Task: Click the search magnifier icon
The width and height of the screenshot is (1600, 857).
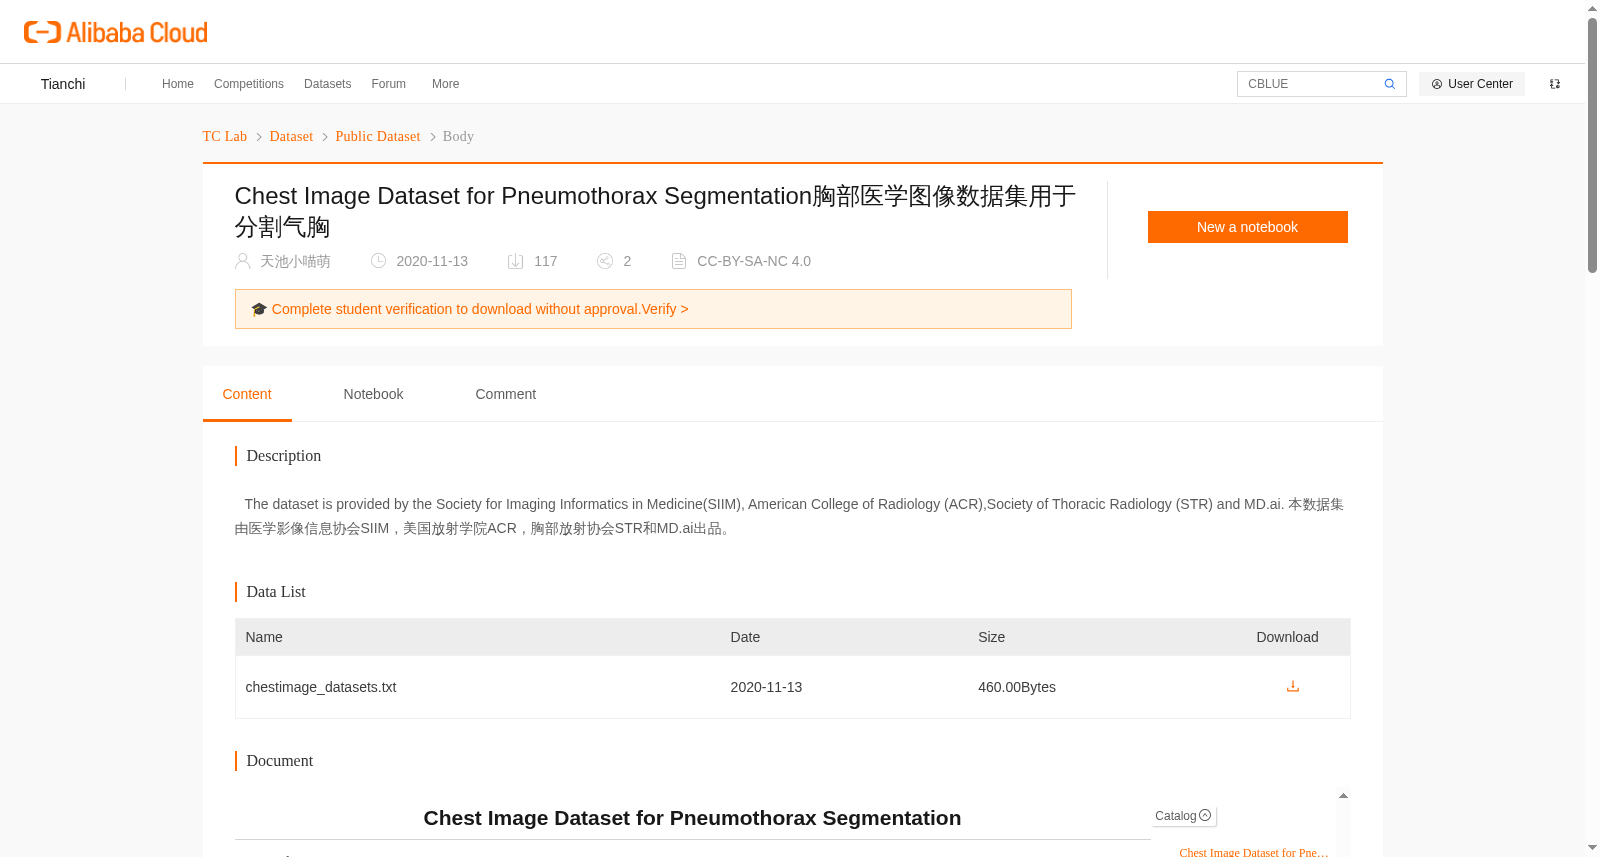Action: (x=1390, y=84)
